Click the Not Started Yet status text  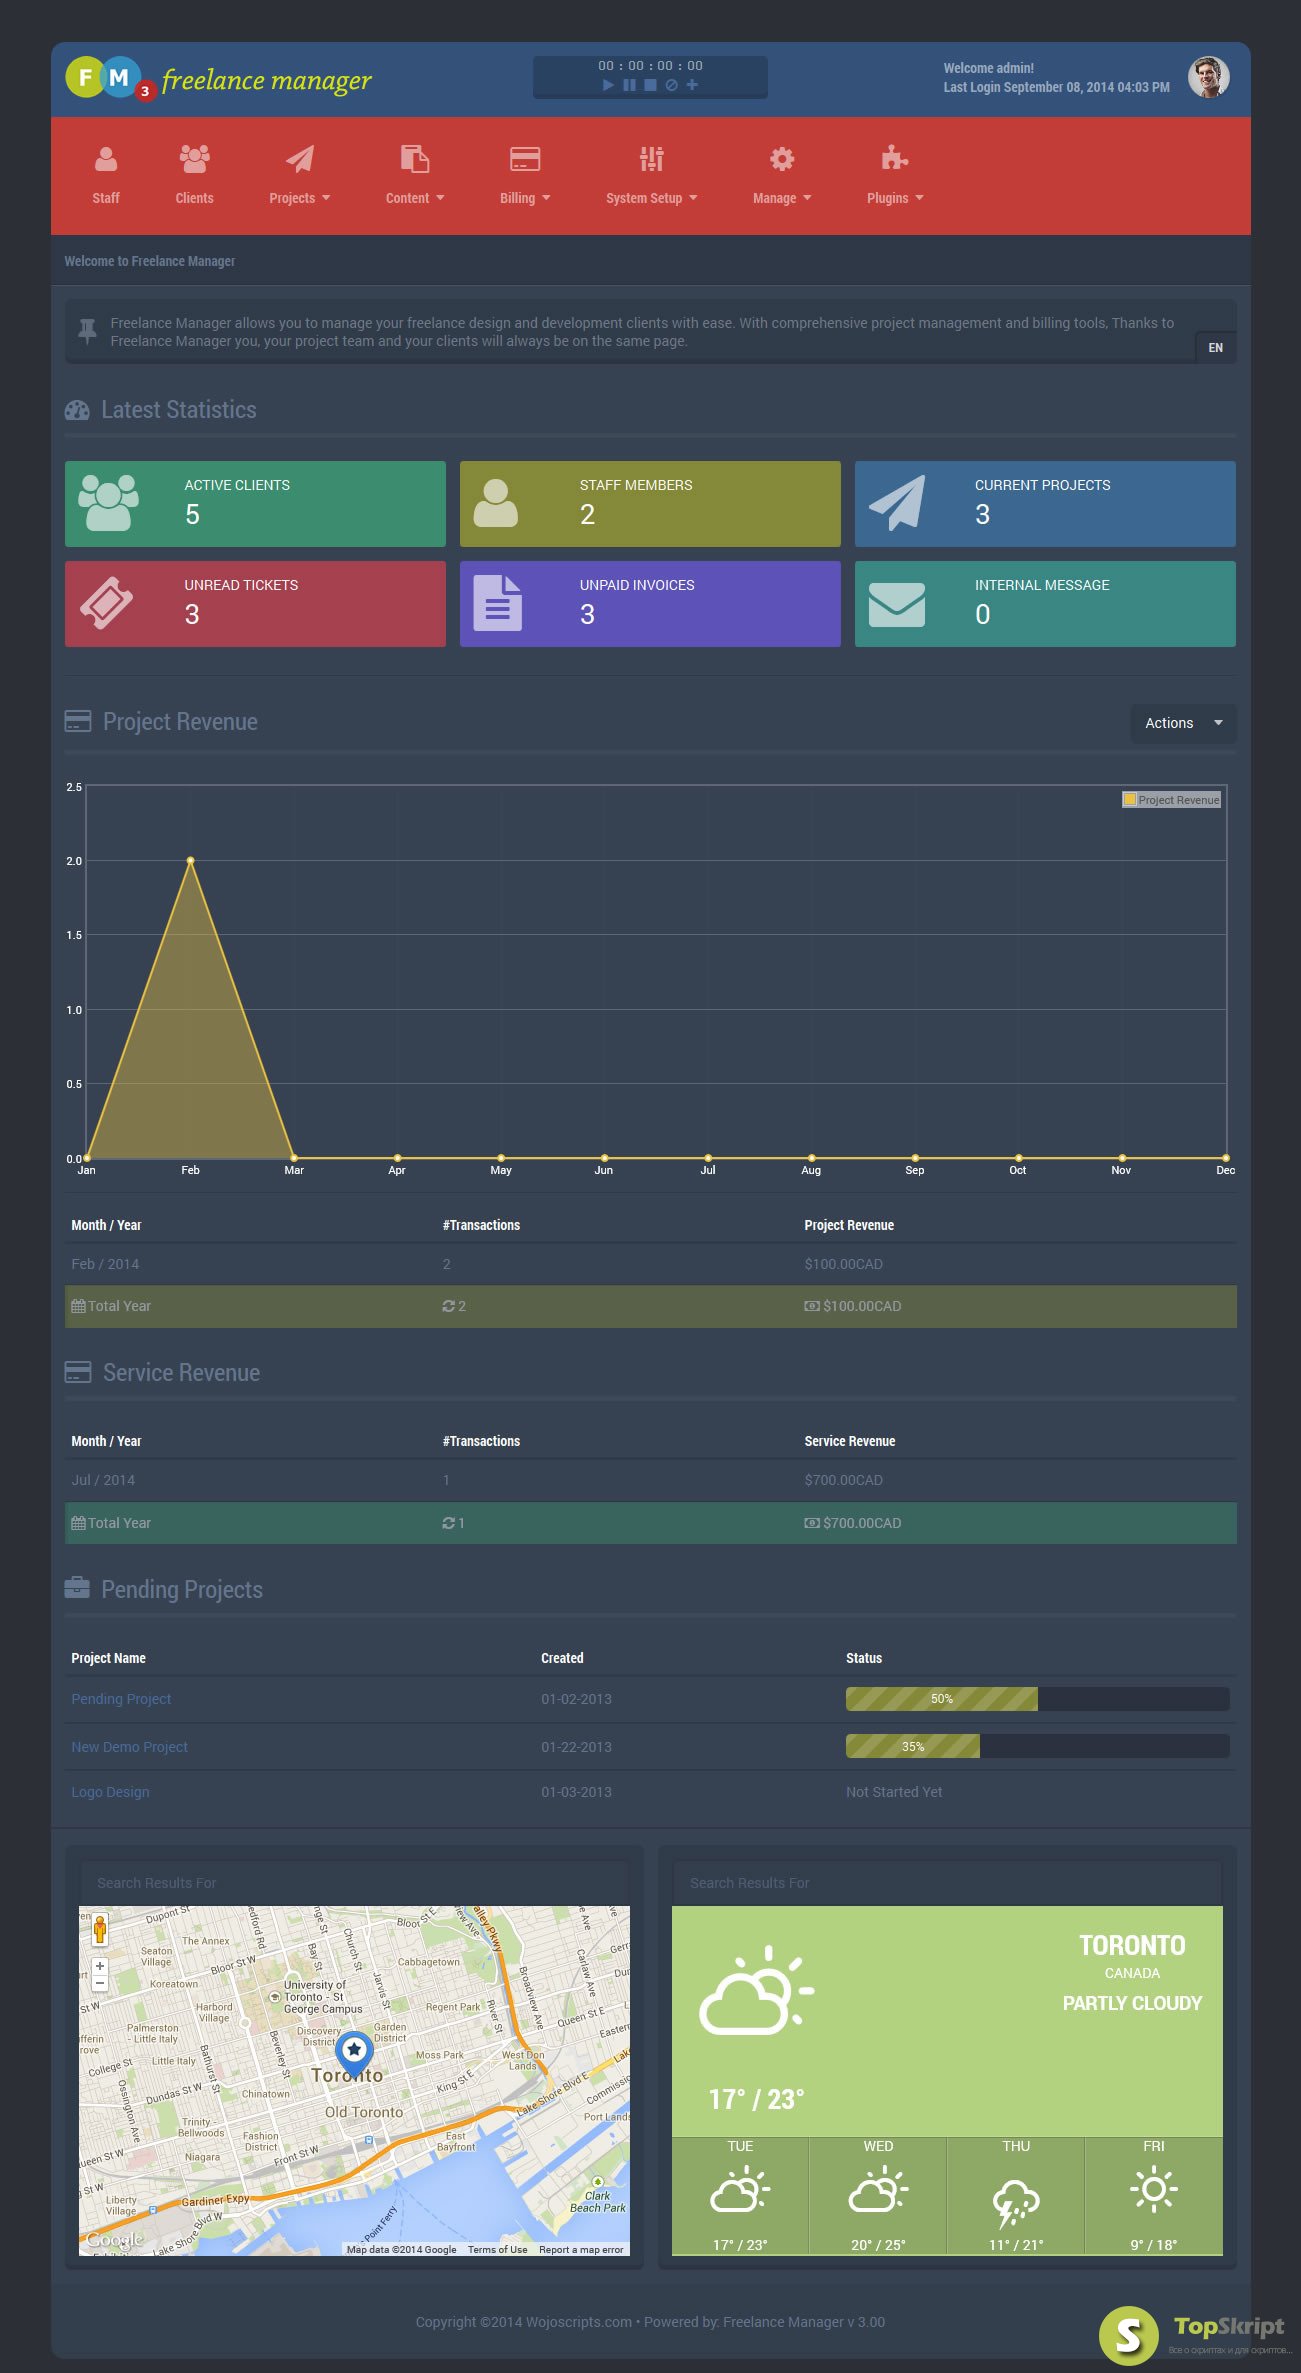pos(894,1792)
